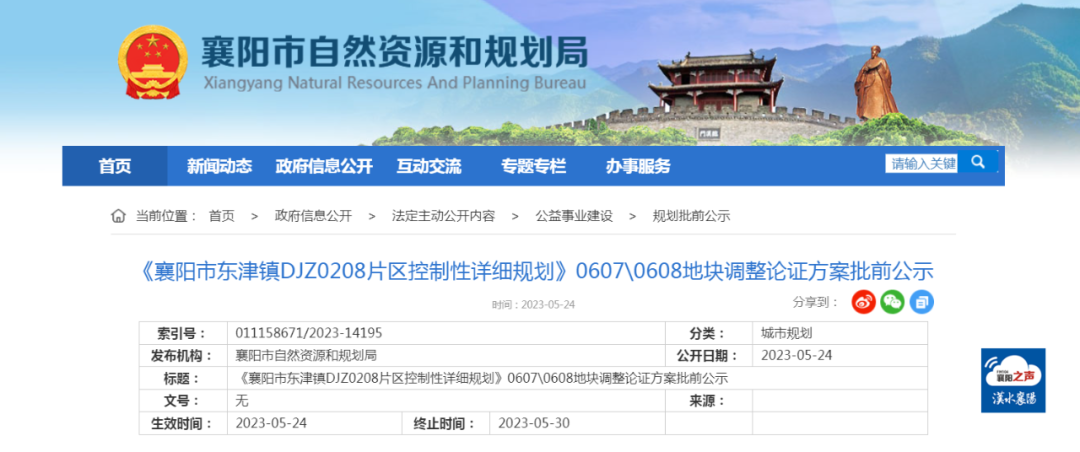
Task: Open the 襄阳之声 floating badge
Action: point(1012,380)
